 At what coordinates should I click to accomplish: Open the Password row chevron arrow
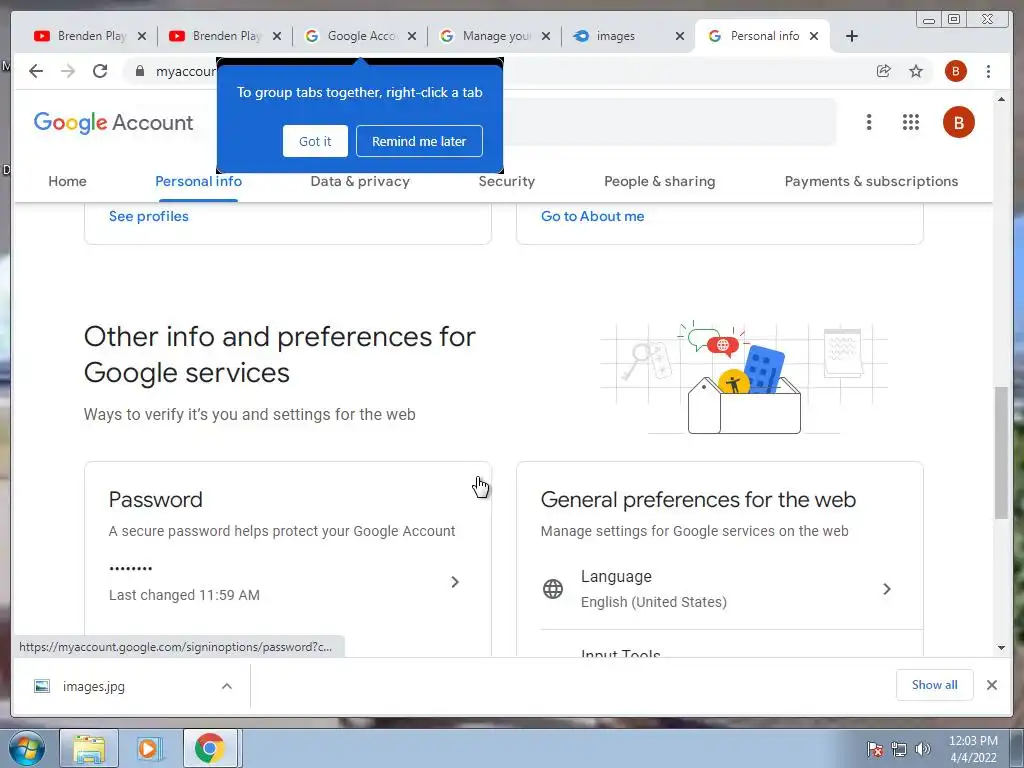tap(455, 582)
